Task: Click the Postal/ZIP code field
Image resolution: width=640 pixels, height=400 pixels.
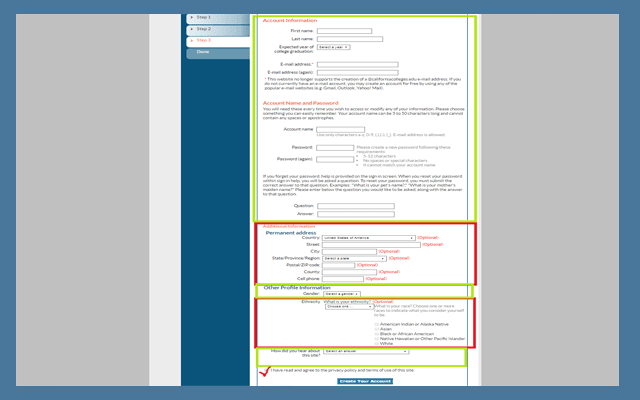Action: click(x=338, y=265)
